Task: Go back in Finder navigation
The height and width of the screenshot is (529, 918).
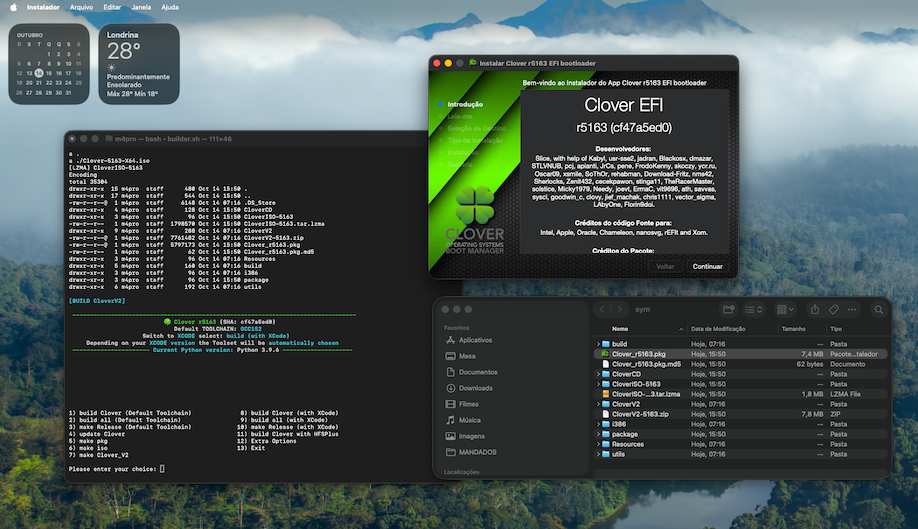Action: 602,310
